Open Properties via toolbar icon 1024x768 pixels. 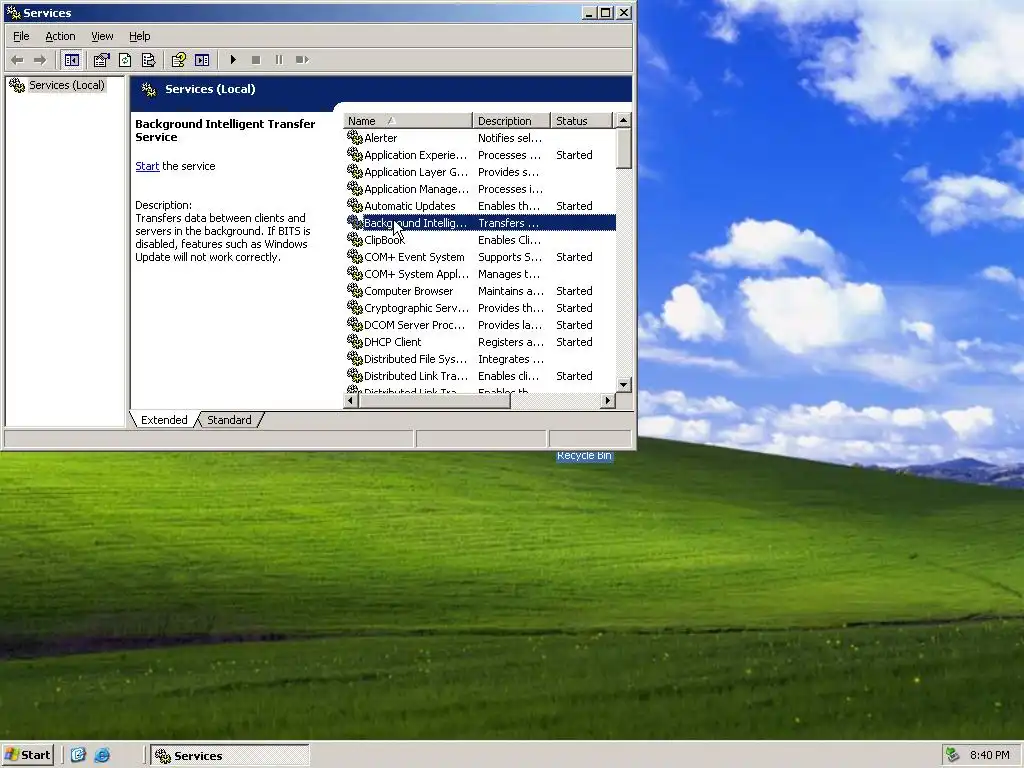[x=101, y=60]
